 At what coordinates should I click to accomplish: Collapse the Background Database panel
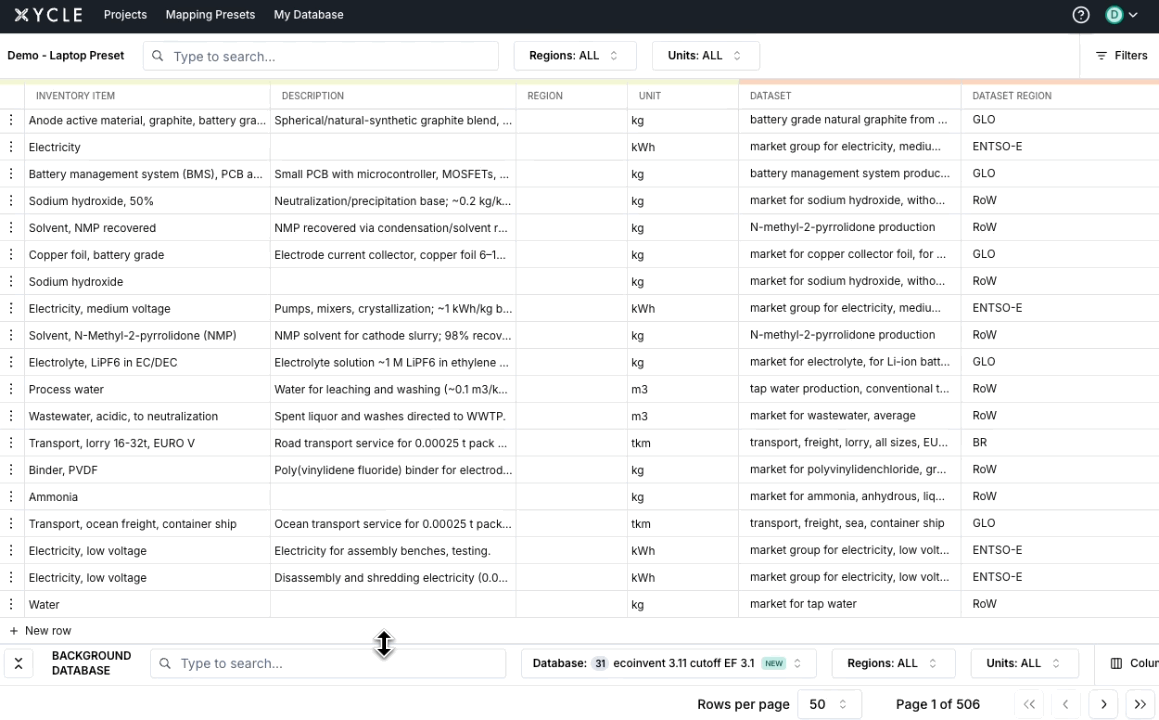pos(18,663)
